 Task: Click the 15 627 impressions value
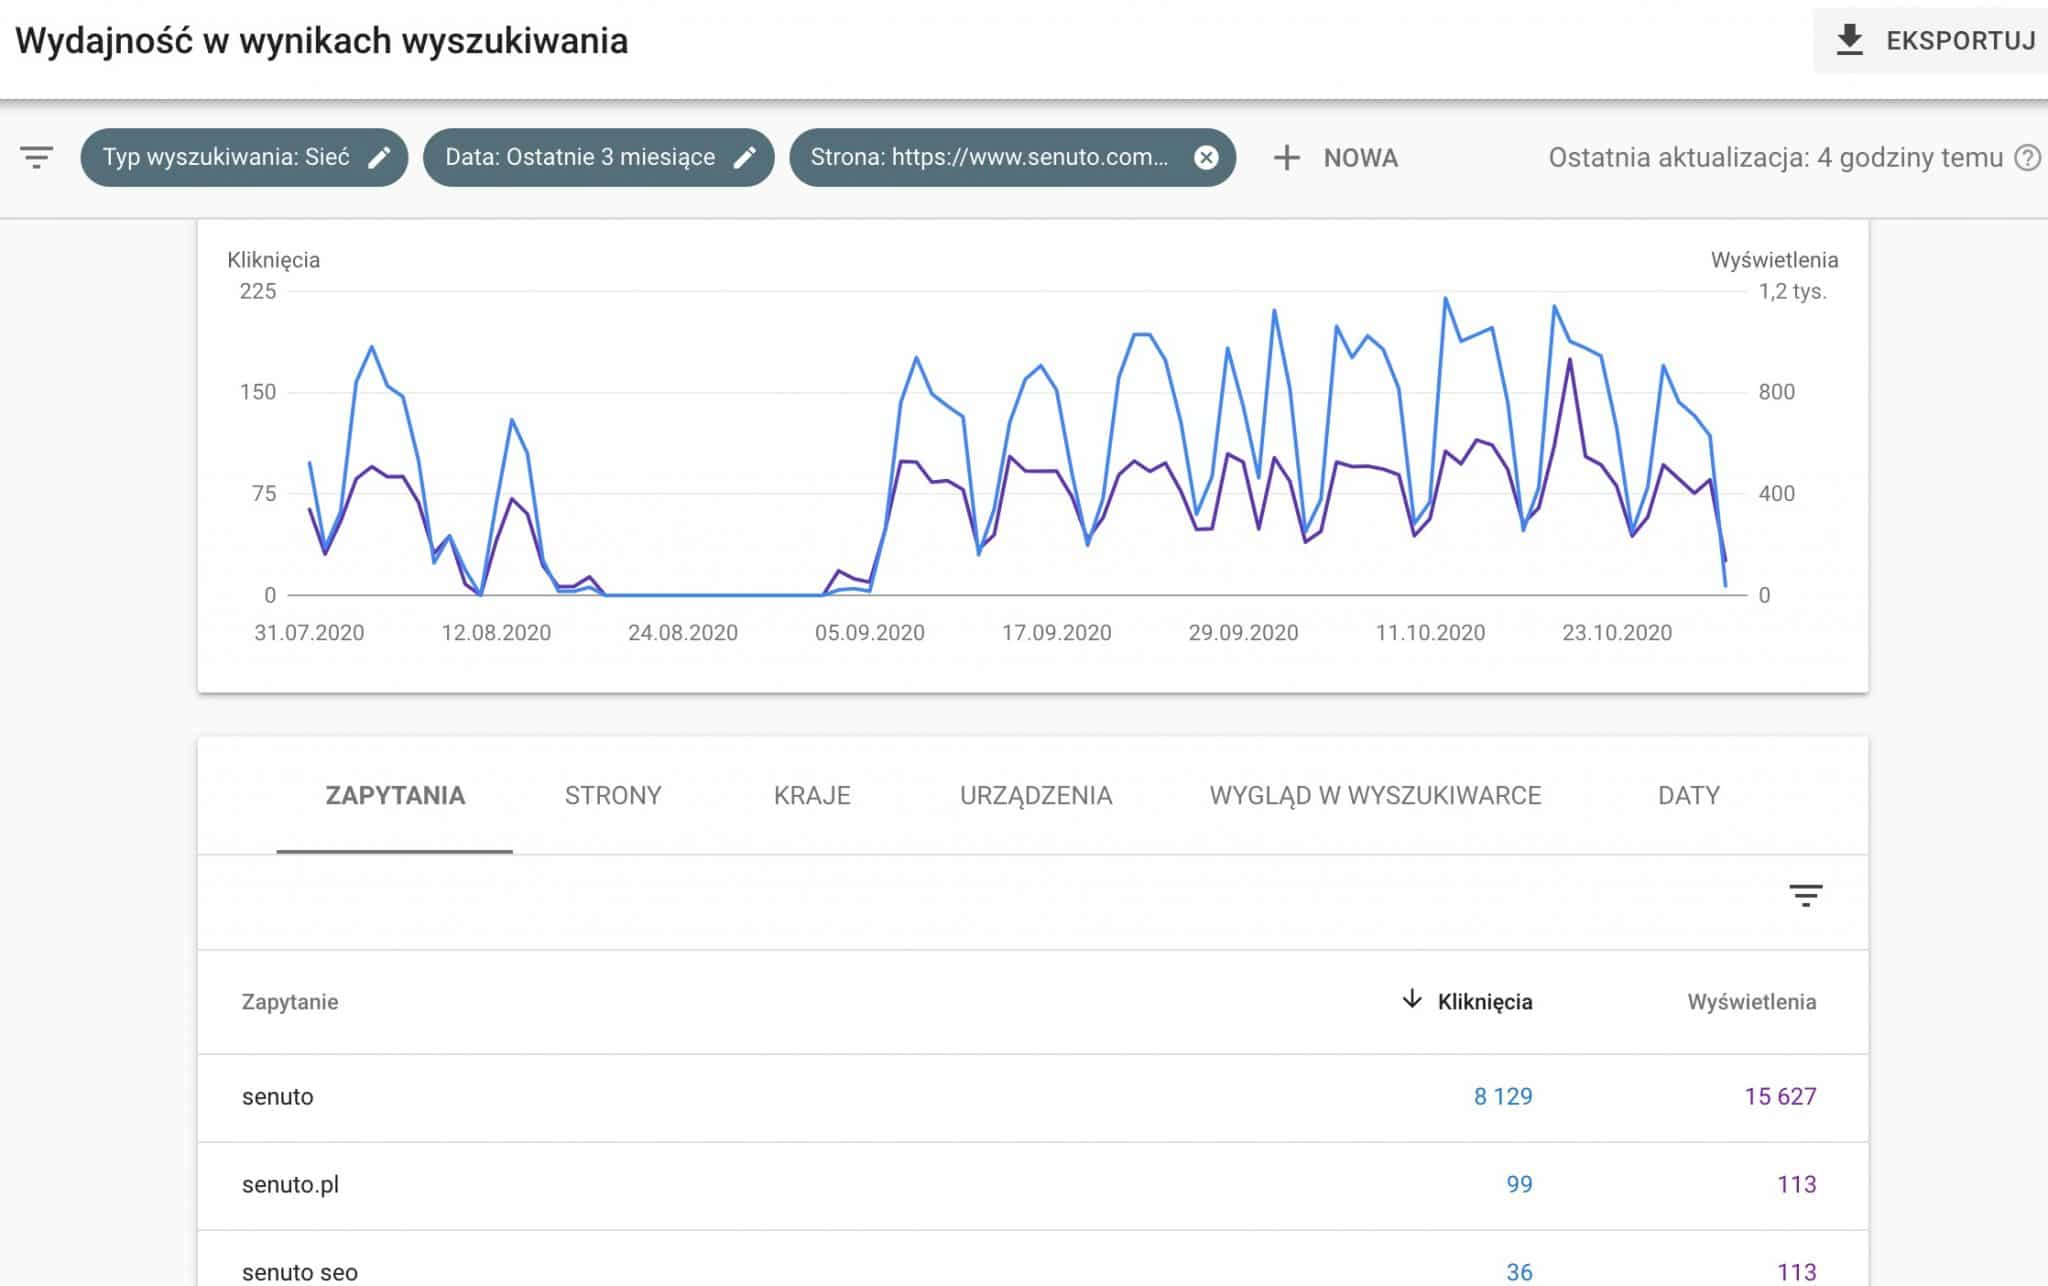click(1780, 1097)
